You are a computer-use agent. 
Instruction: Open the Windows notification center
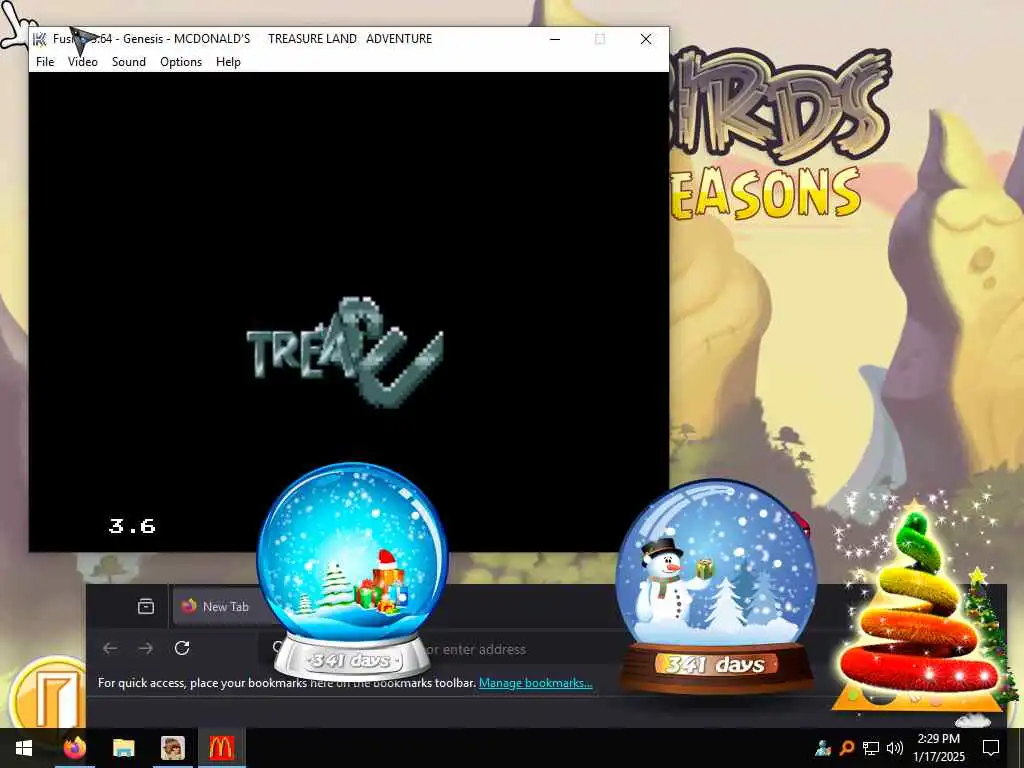pyautogui.click(x=991, y=748)
